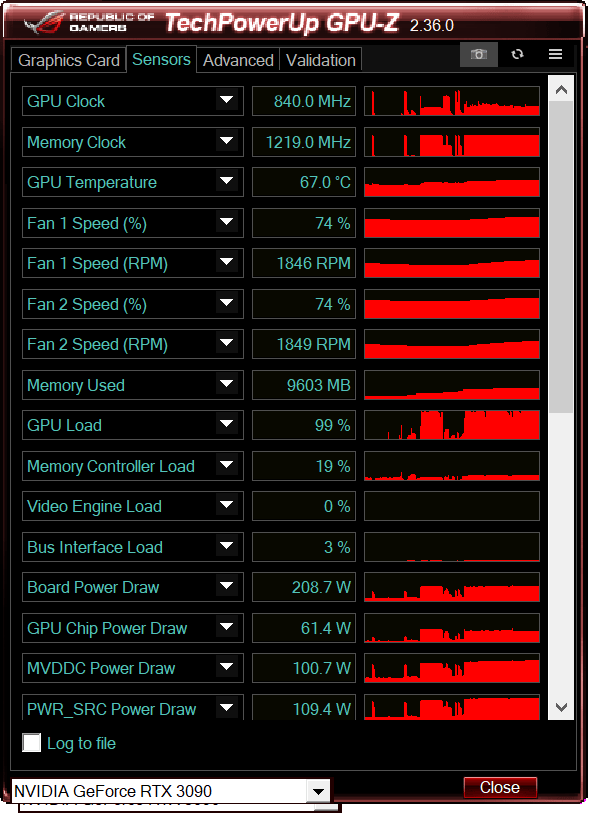
Task: Click the 61.4 W value
Action: click(x=304, y=628)
